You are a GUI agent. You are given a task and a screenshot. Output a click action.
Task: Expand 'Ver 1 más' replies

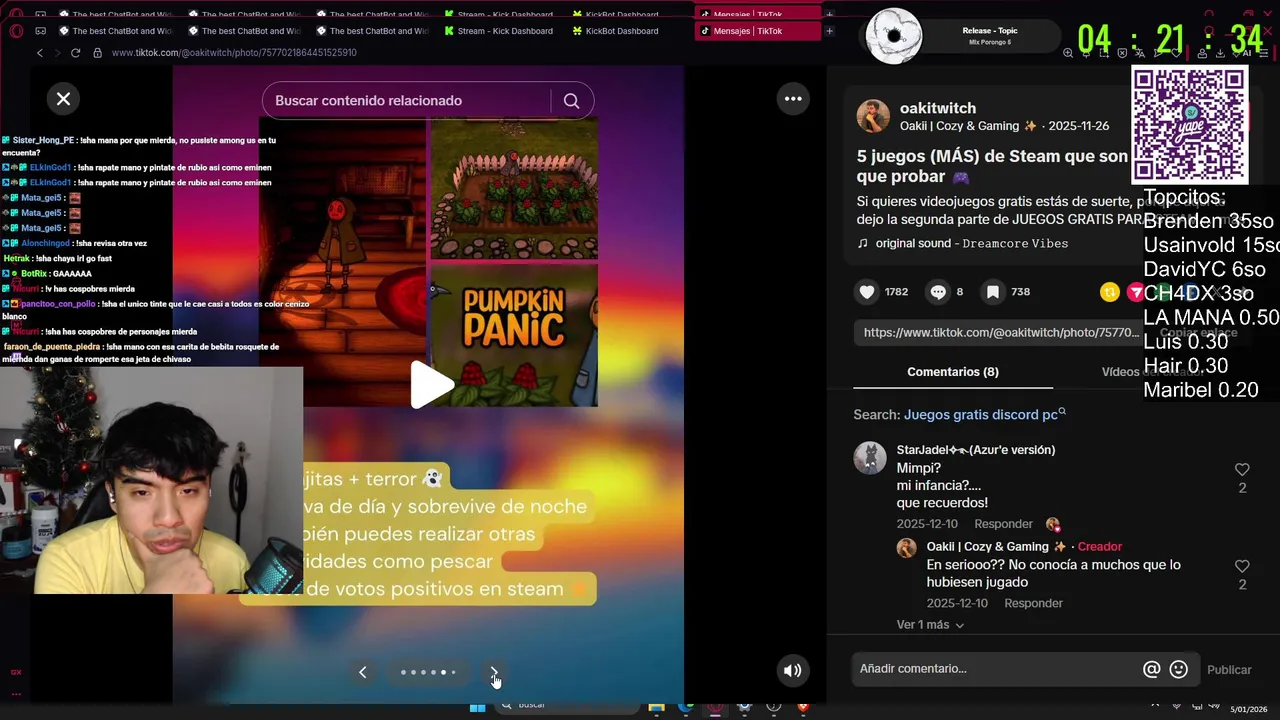coord(930,625)
